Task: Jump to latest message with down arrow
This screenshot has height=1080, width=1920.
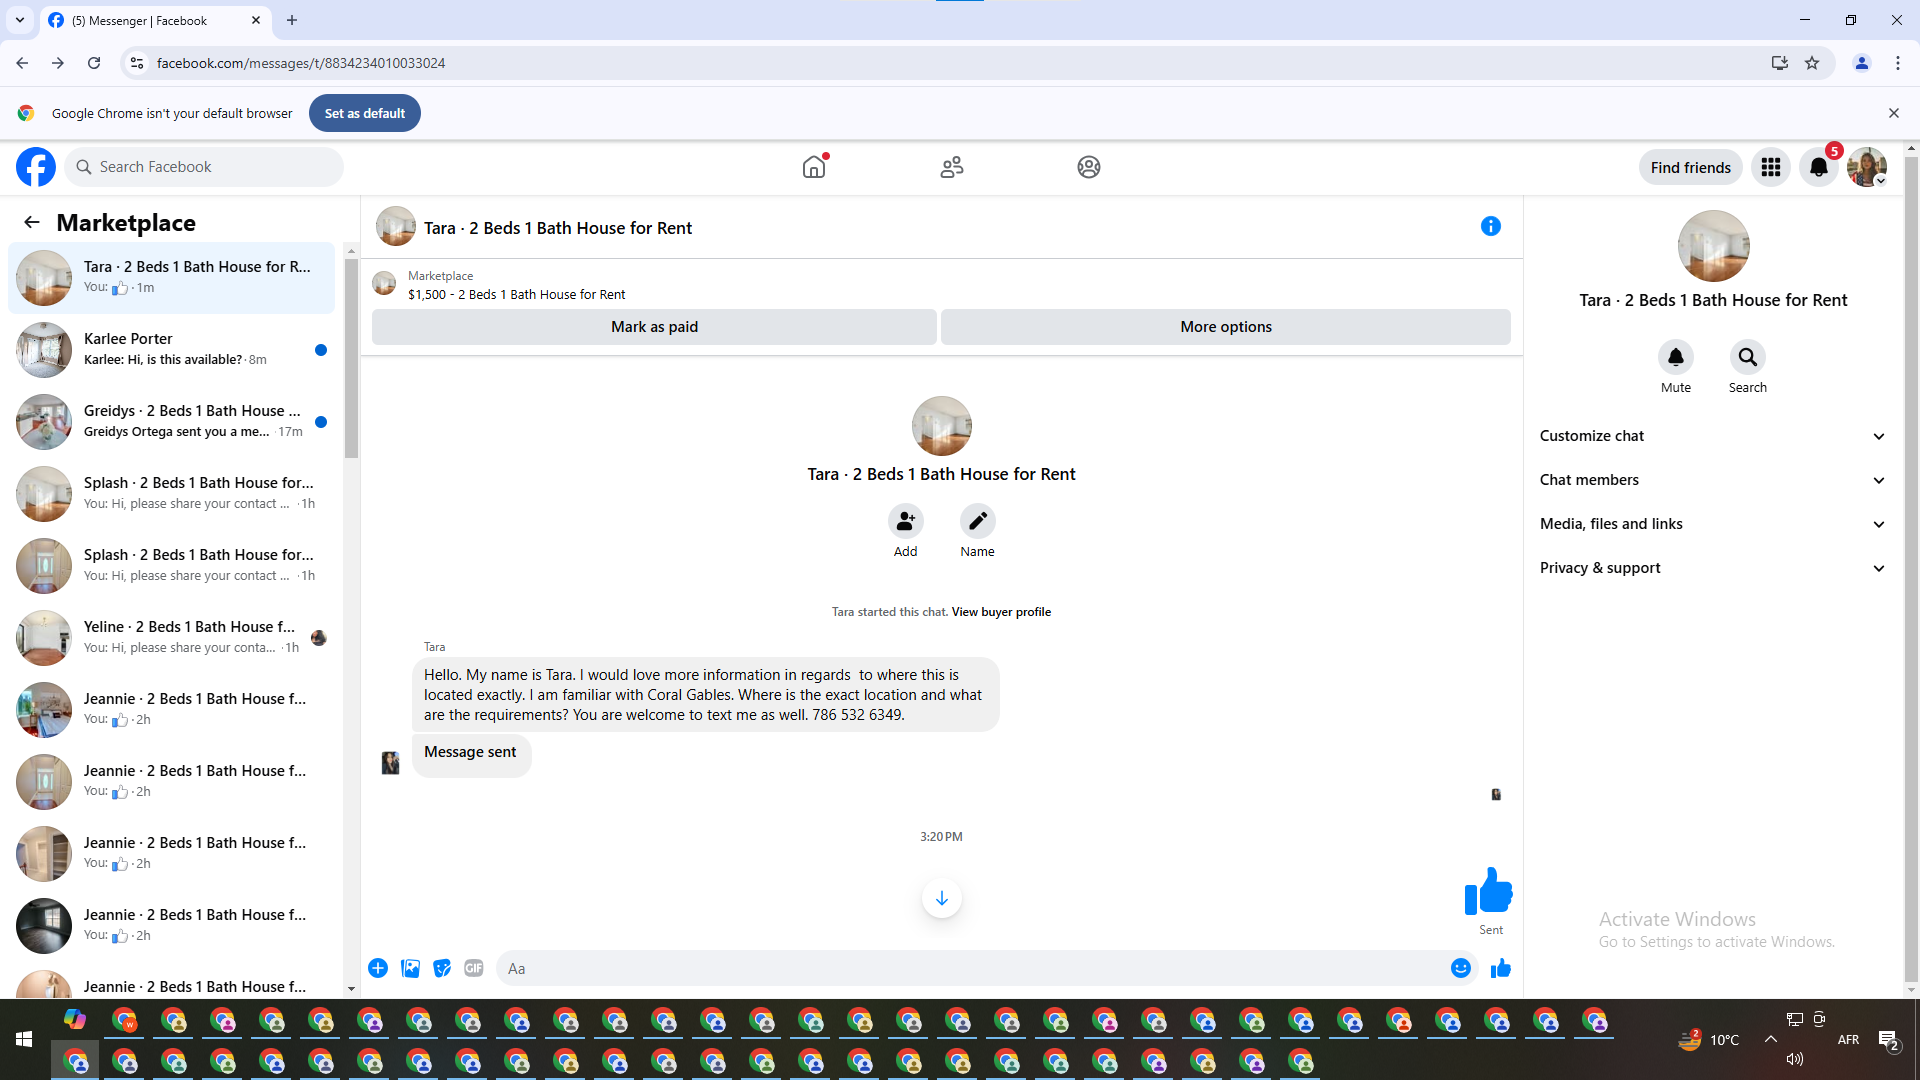Action: coord(942,898)
